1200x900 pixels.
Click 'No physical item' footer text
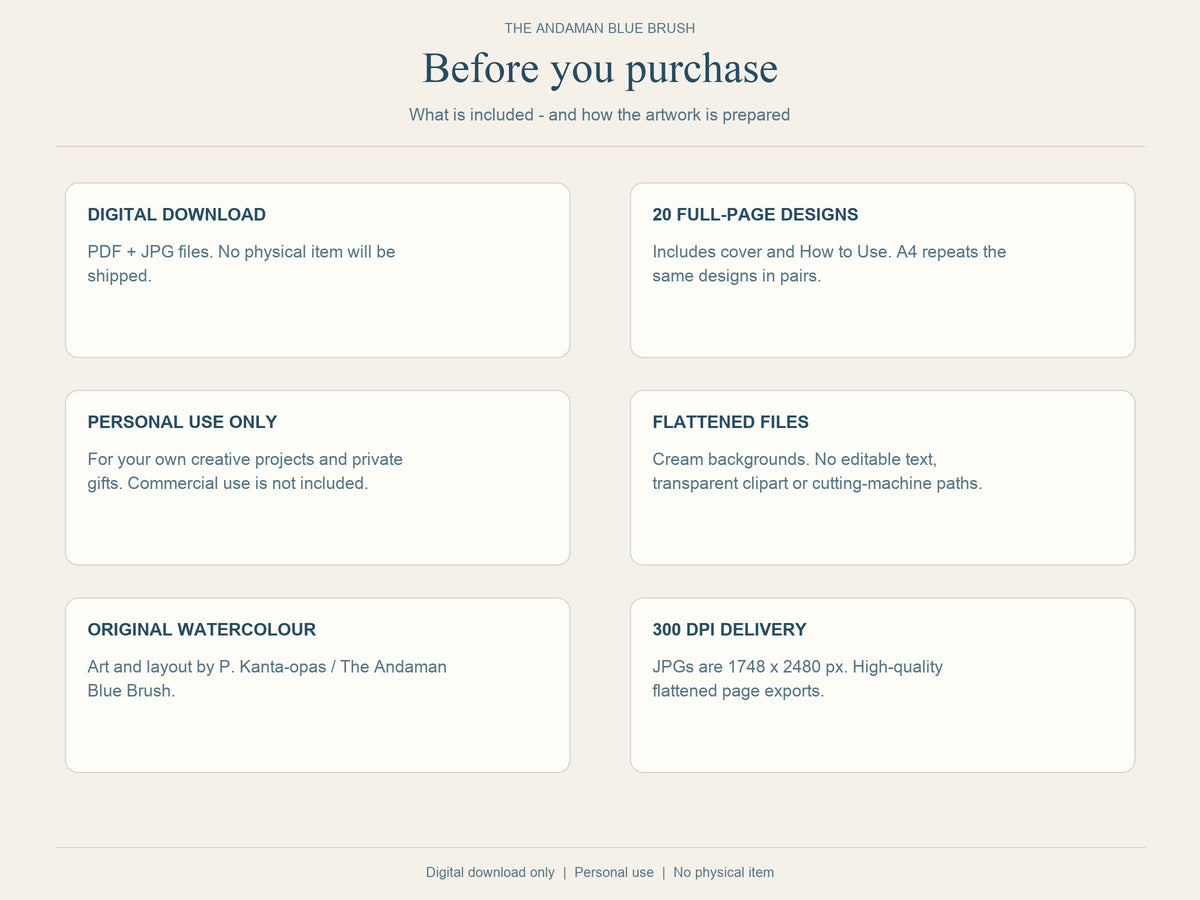(724, 872)
